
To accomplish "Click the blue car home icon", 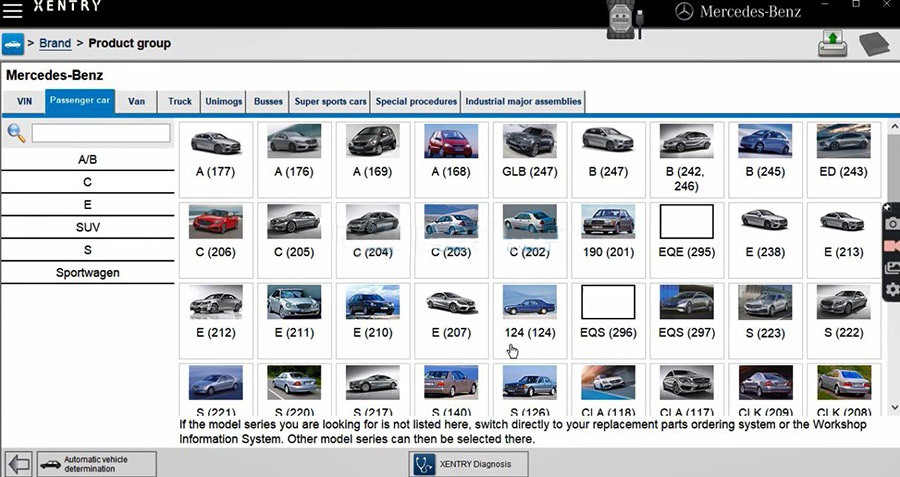I will click(x=13, y=44).
